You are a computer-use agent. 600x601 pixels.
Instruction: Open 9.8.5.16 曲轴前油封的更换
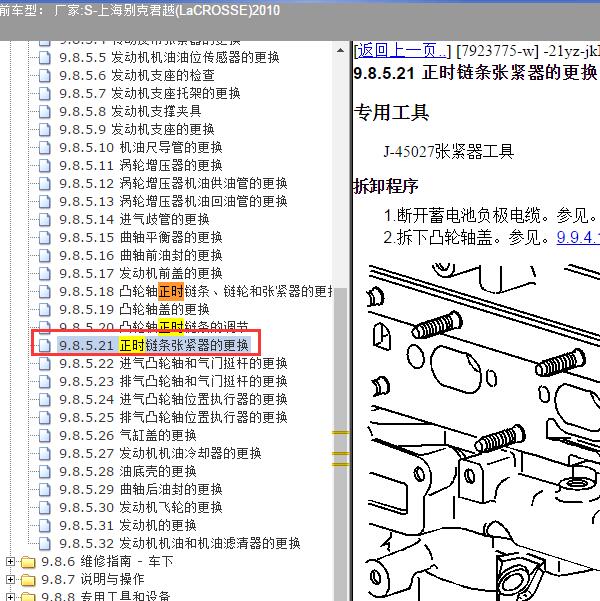[141, 256]
